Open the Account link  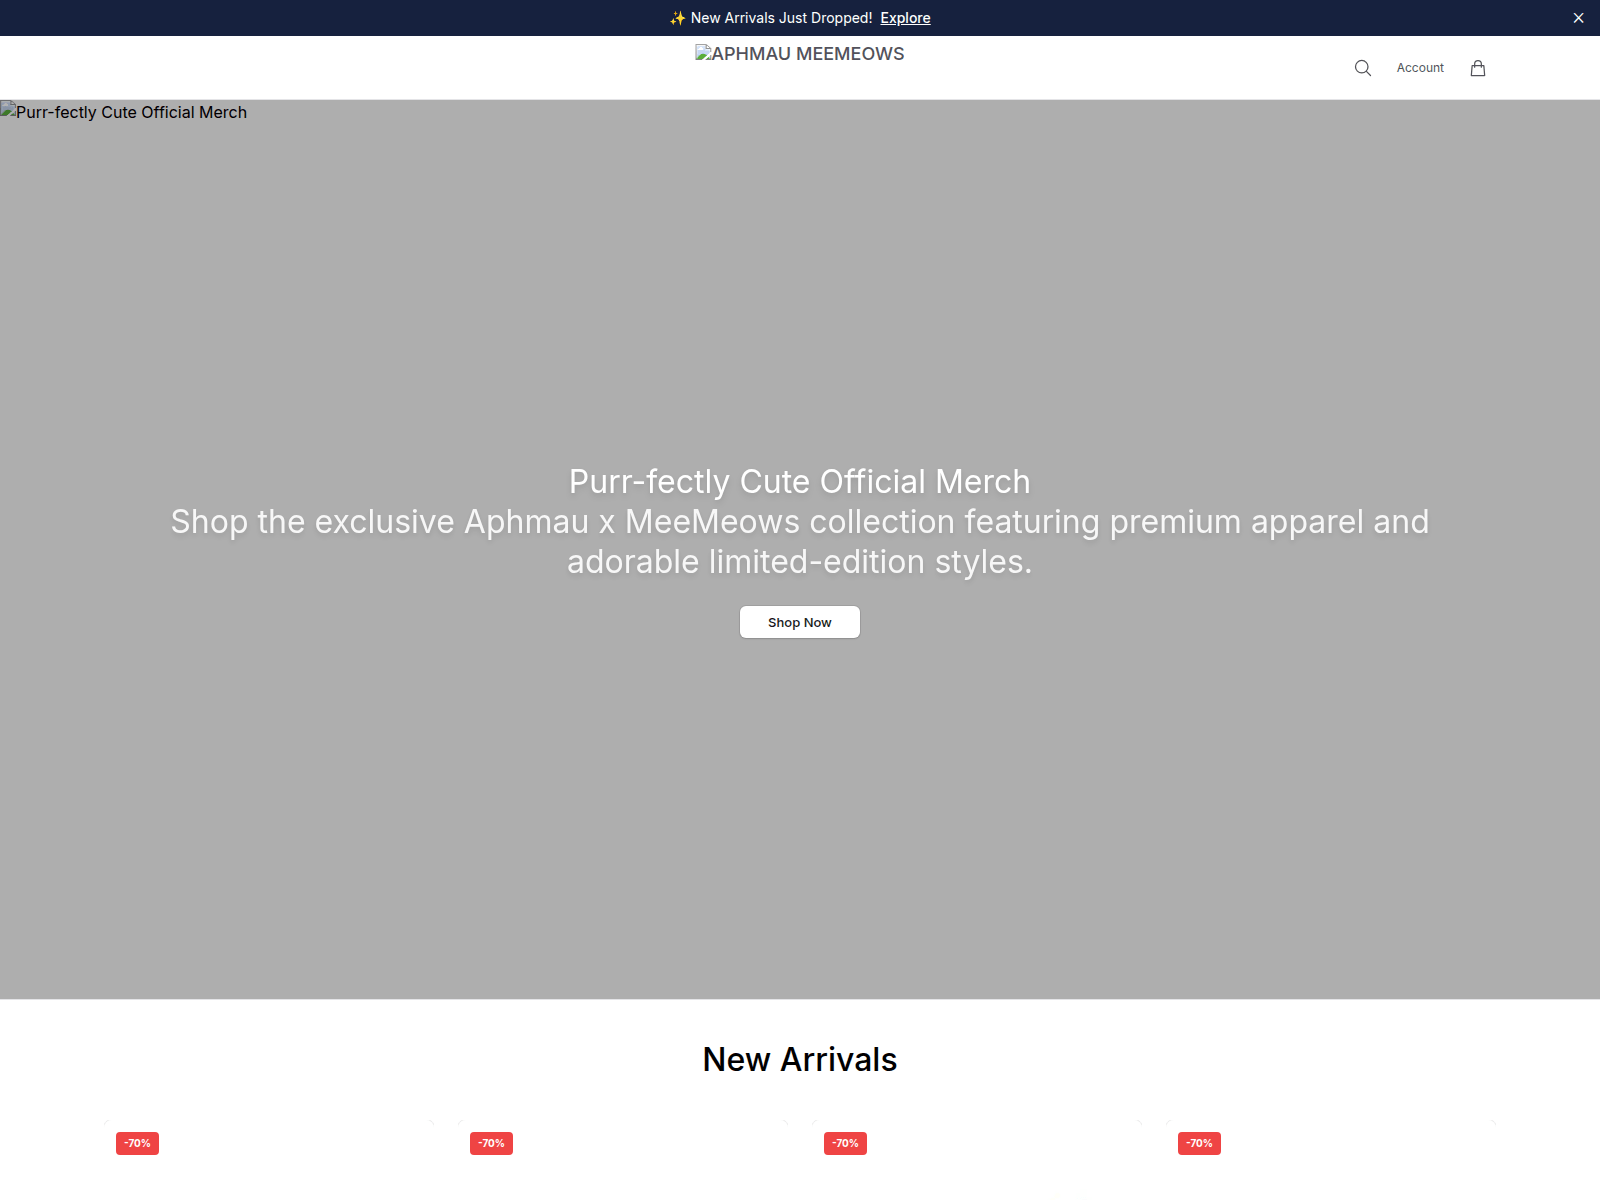tap(1420, 68)
